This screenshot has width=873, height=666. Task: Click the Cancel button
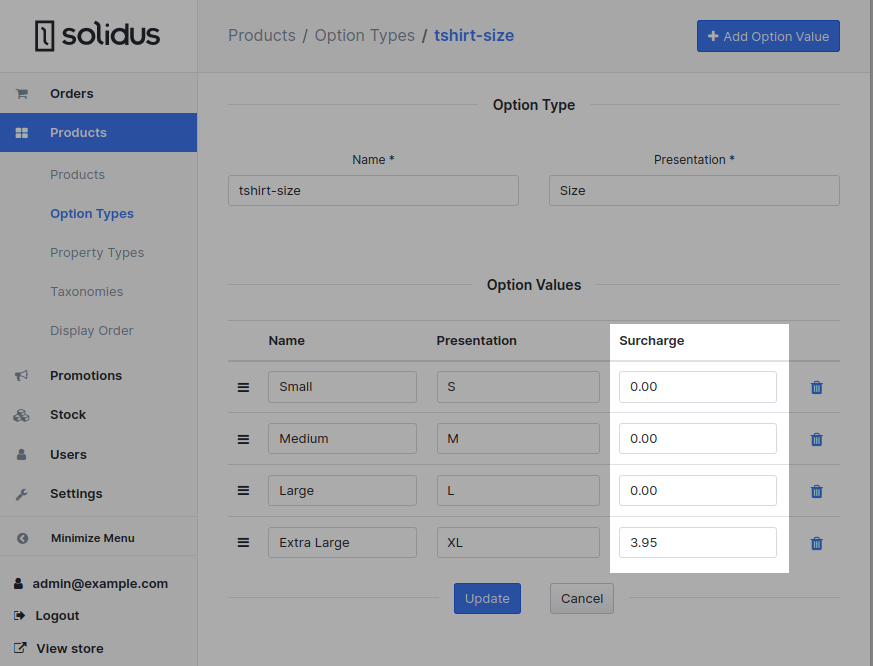pyautogui.click(x=581, y=598)
